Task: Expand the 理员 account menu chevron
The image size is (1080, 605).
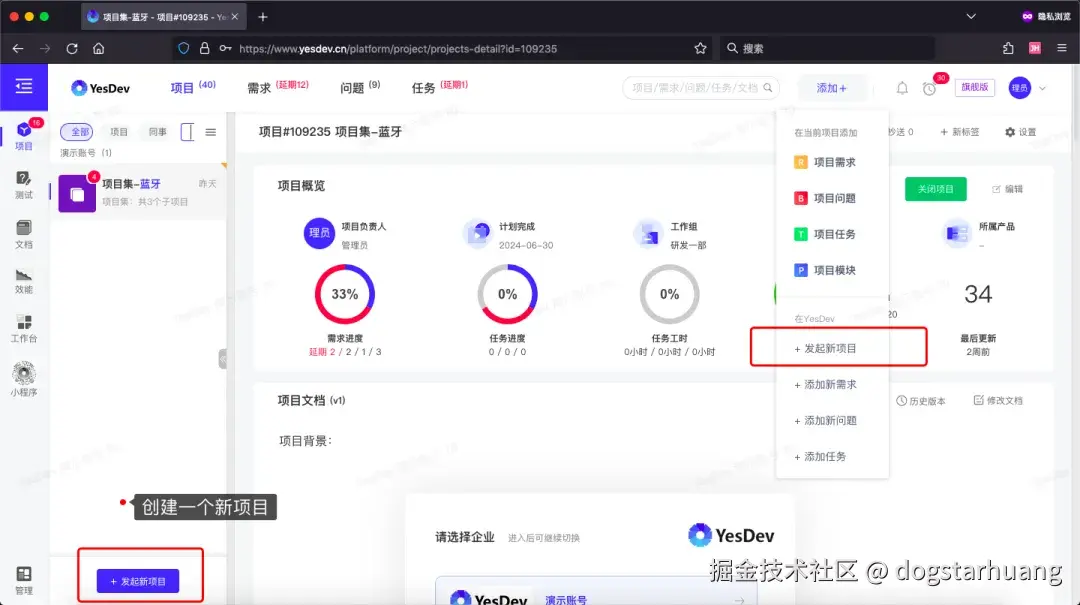Action: tap(1040, 89)
